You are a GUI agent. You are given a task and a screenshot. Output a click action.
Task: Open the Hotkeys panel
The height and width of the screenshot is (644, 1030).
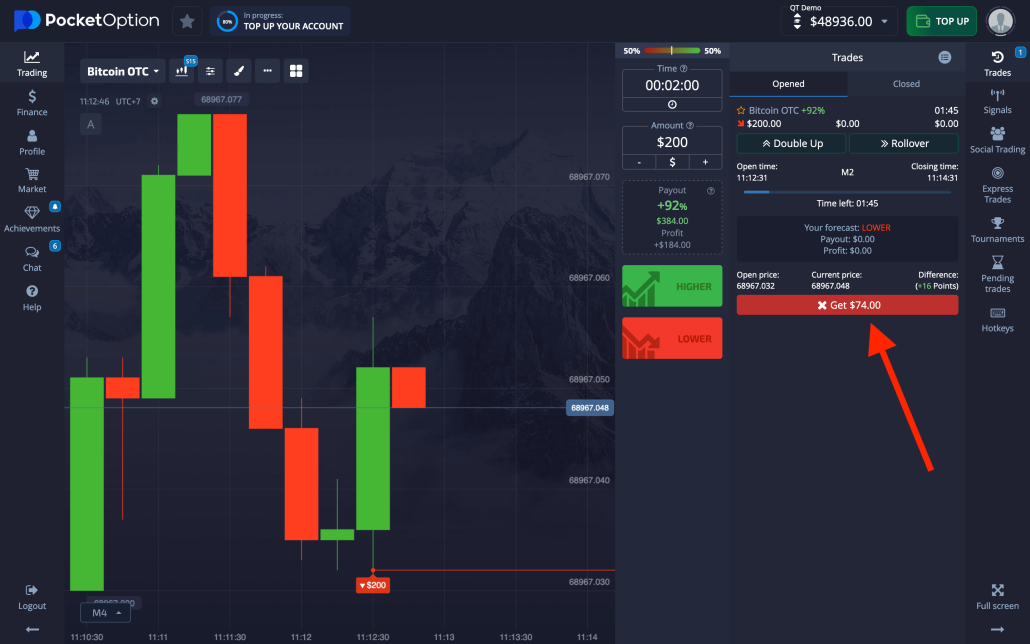(x=996, y=320)
